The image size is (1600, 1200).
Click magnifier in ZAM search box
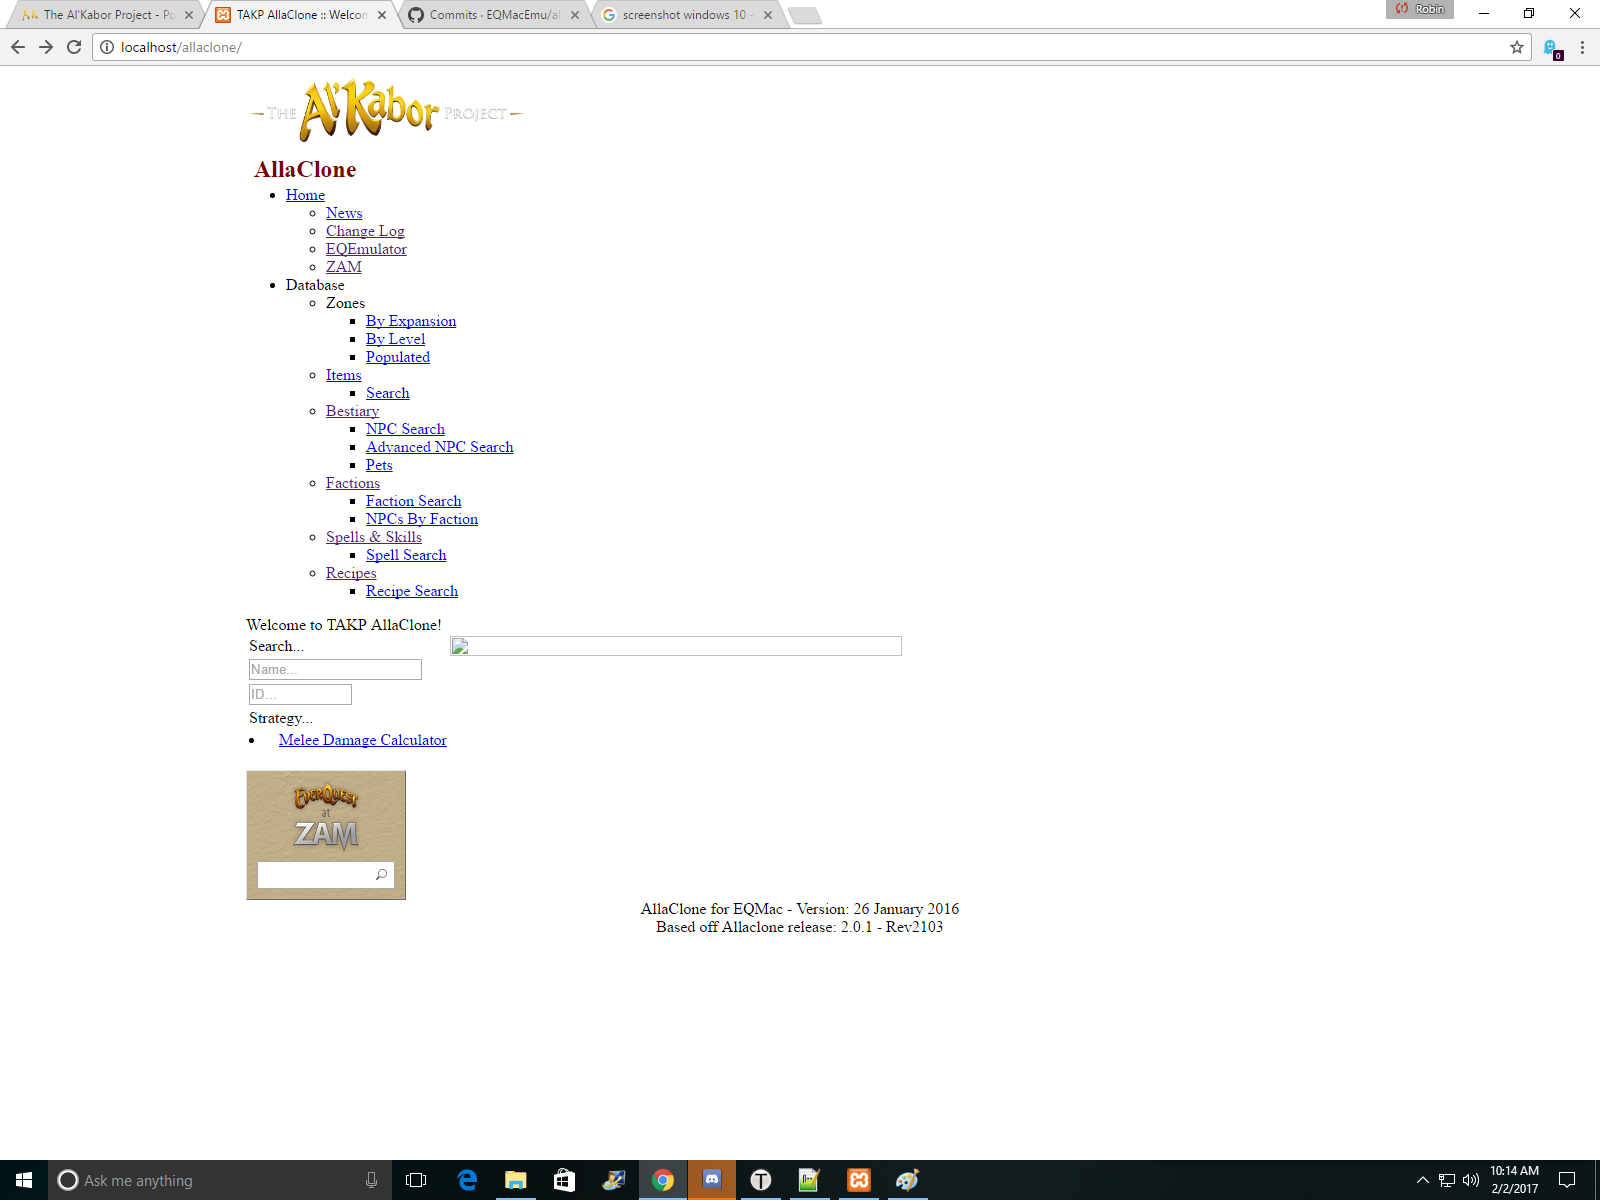[x=381, y=875]
